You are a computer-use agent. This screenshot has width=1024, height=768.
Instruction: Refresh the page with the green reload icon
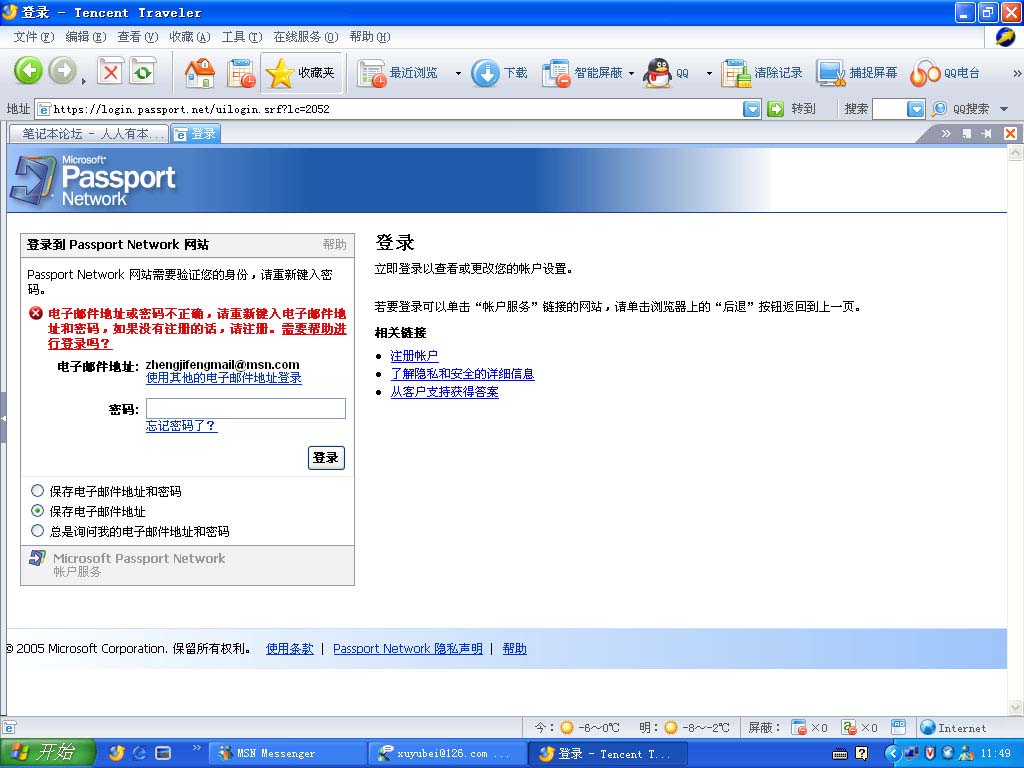coord(143,72)
